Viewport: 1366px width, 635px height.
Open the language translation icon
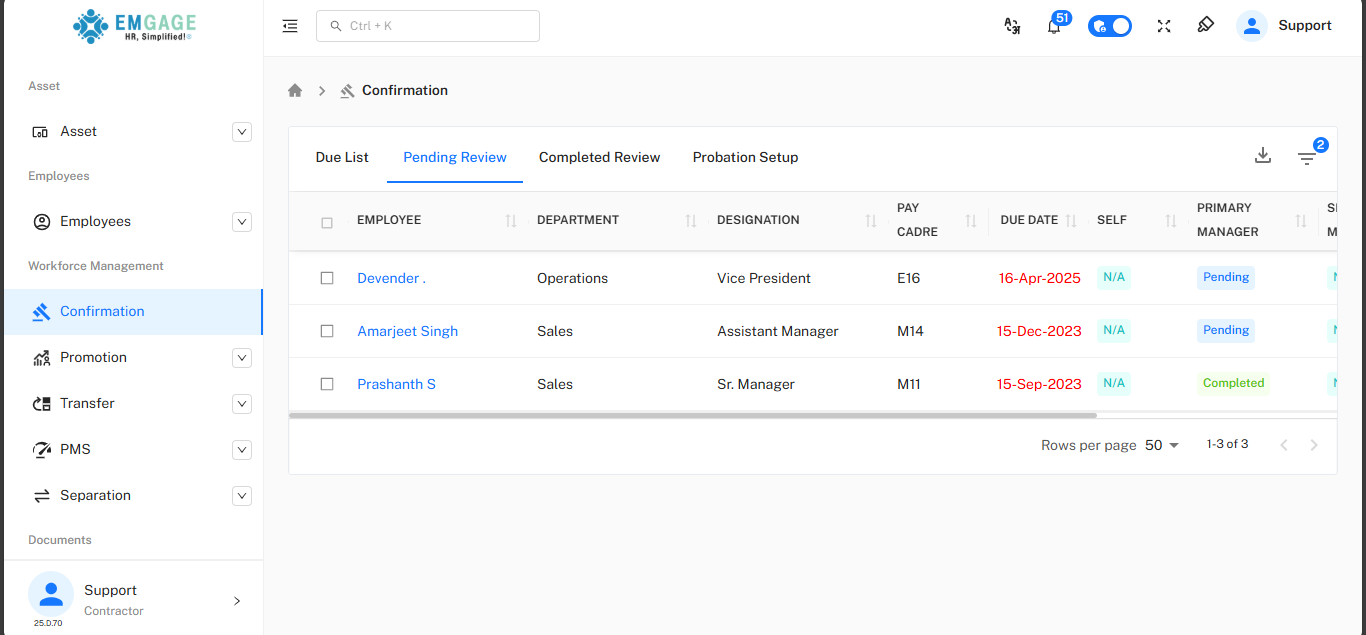pos(1012,25)
